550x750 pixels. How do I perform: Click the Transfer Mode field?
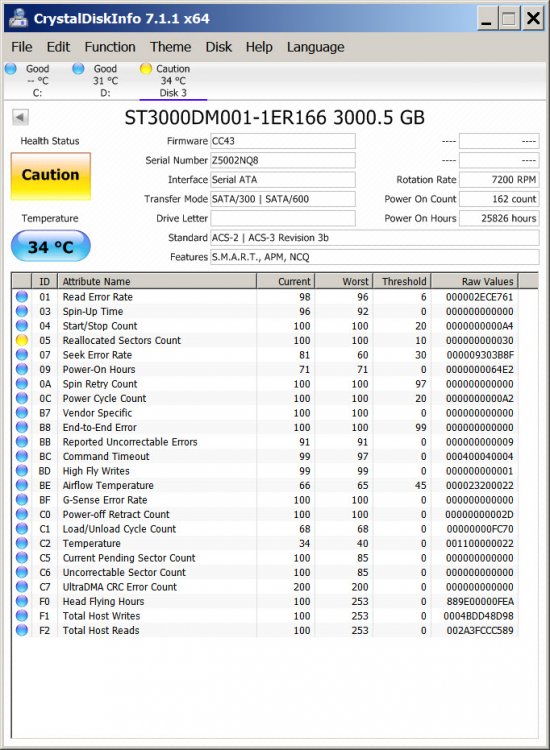283,199
